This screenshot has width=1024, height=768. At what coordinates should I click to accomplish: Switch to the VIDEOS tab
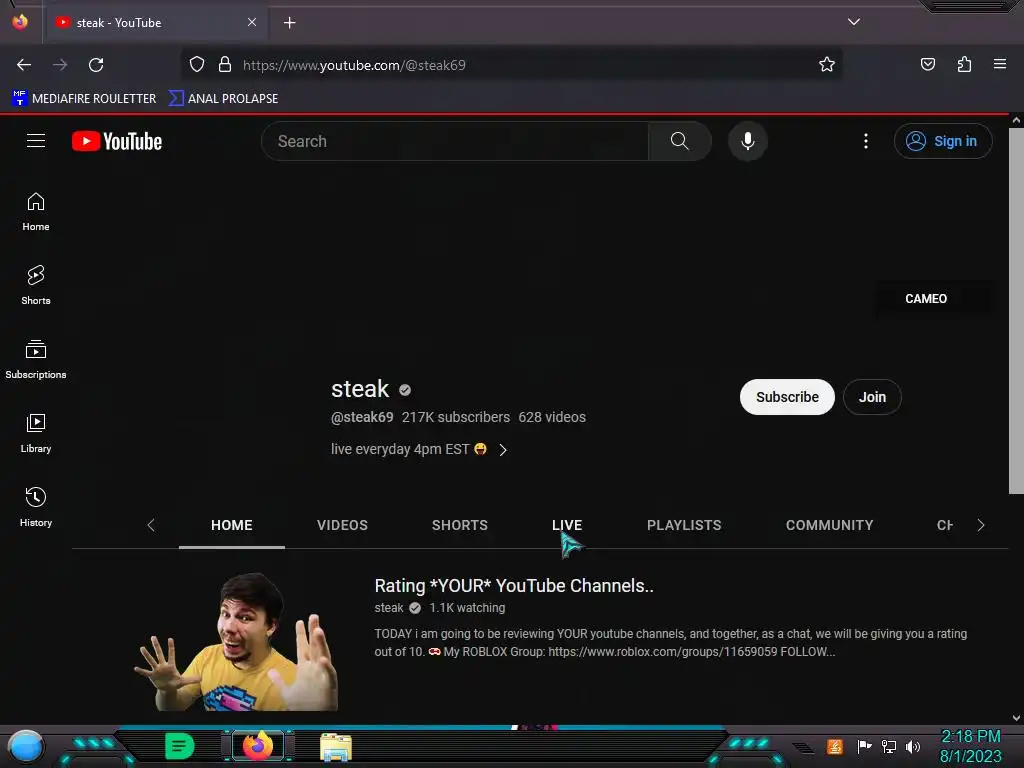[x=342, y=525]
